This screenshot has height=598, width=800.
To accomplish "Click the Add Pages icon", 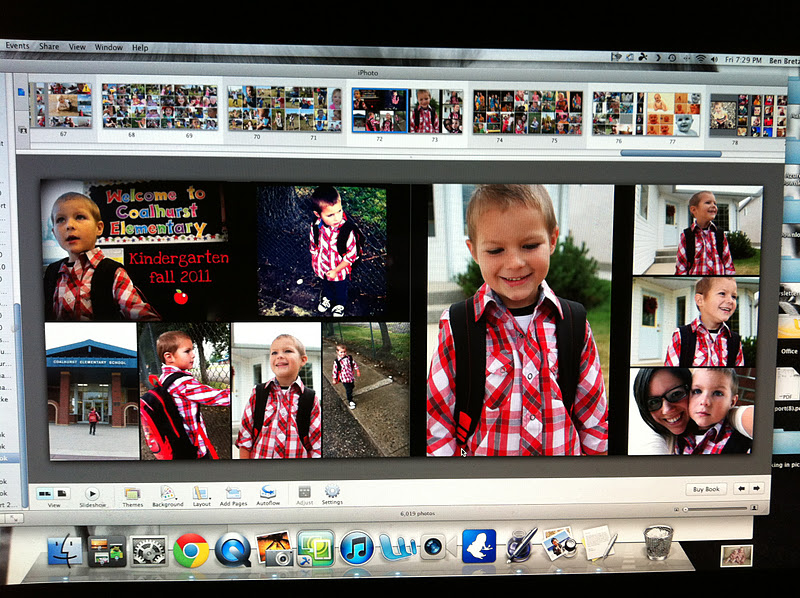I will pos(233,493).
